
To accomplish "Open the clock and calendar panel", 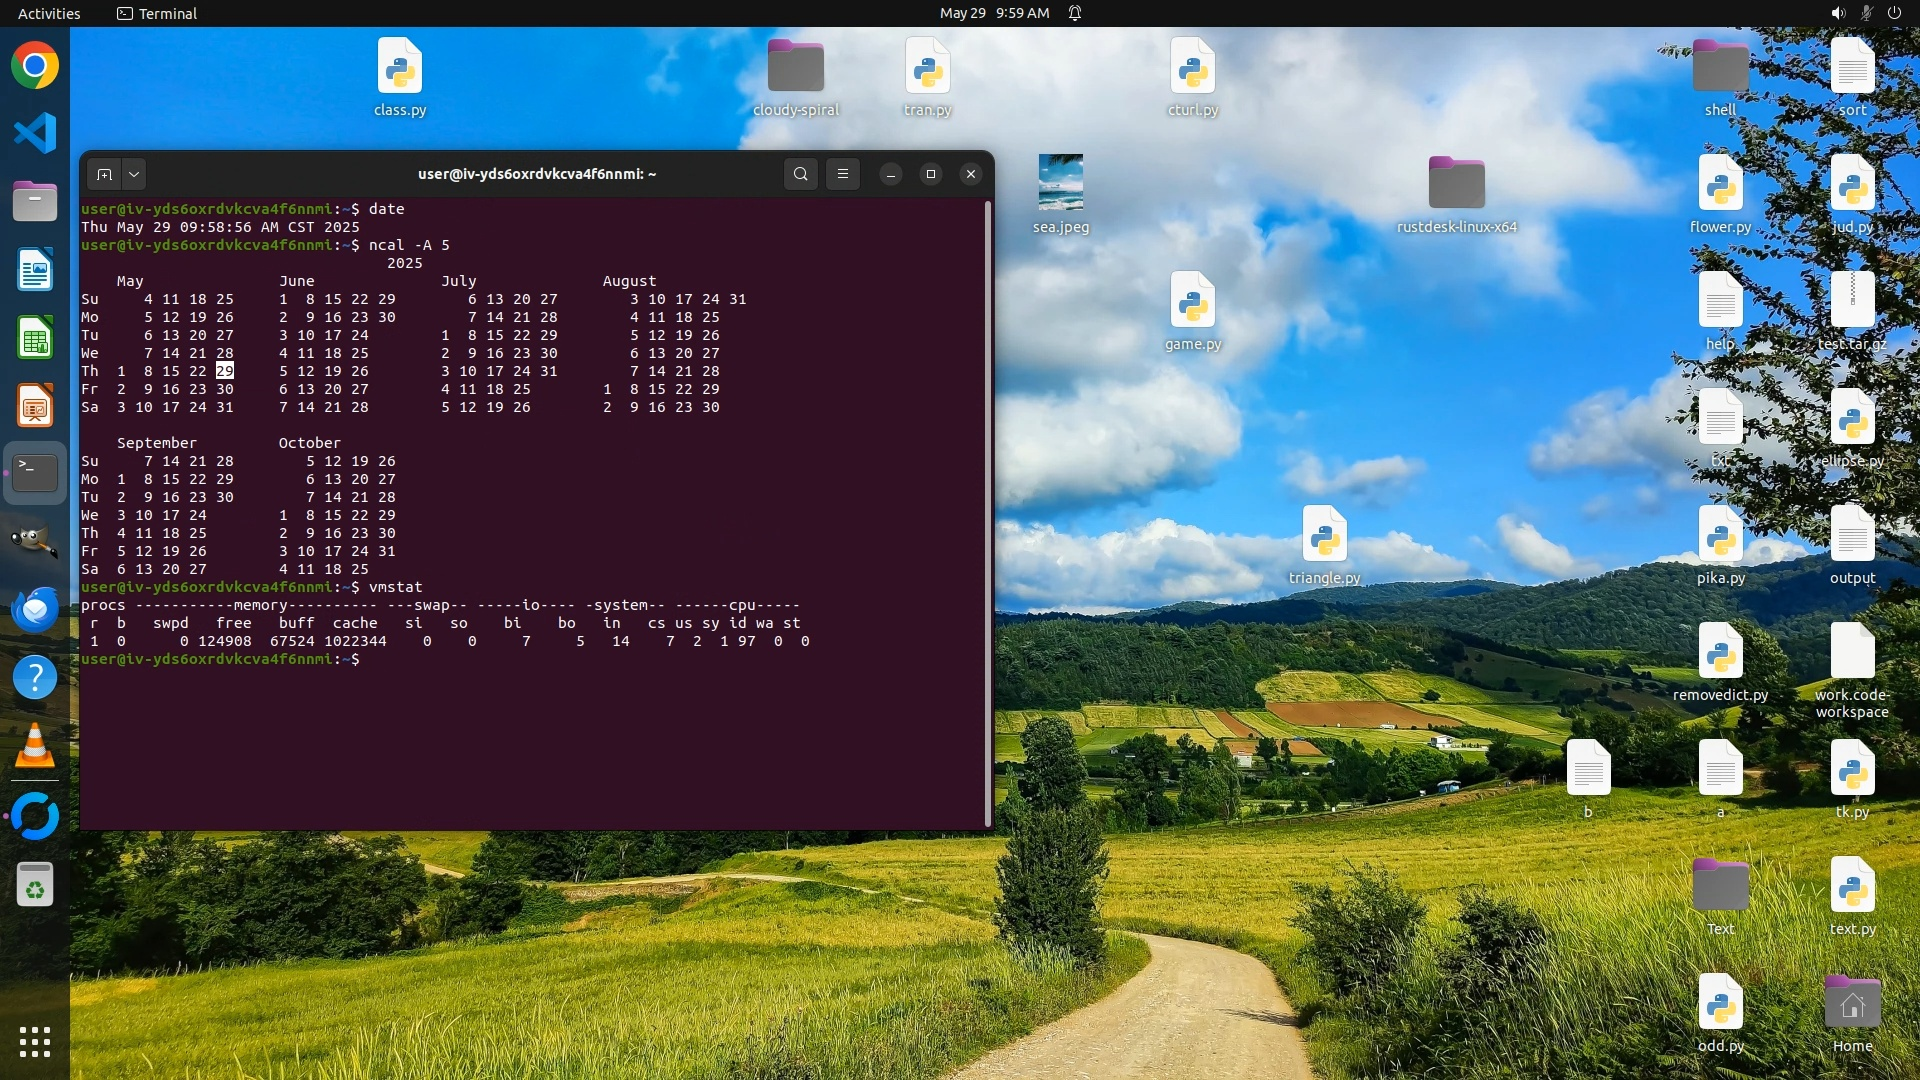I will (x=994, y=13).
